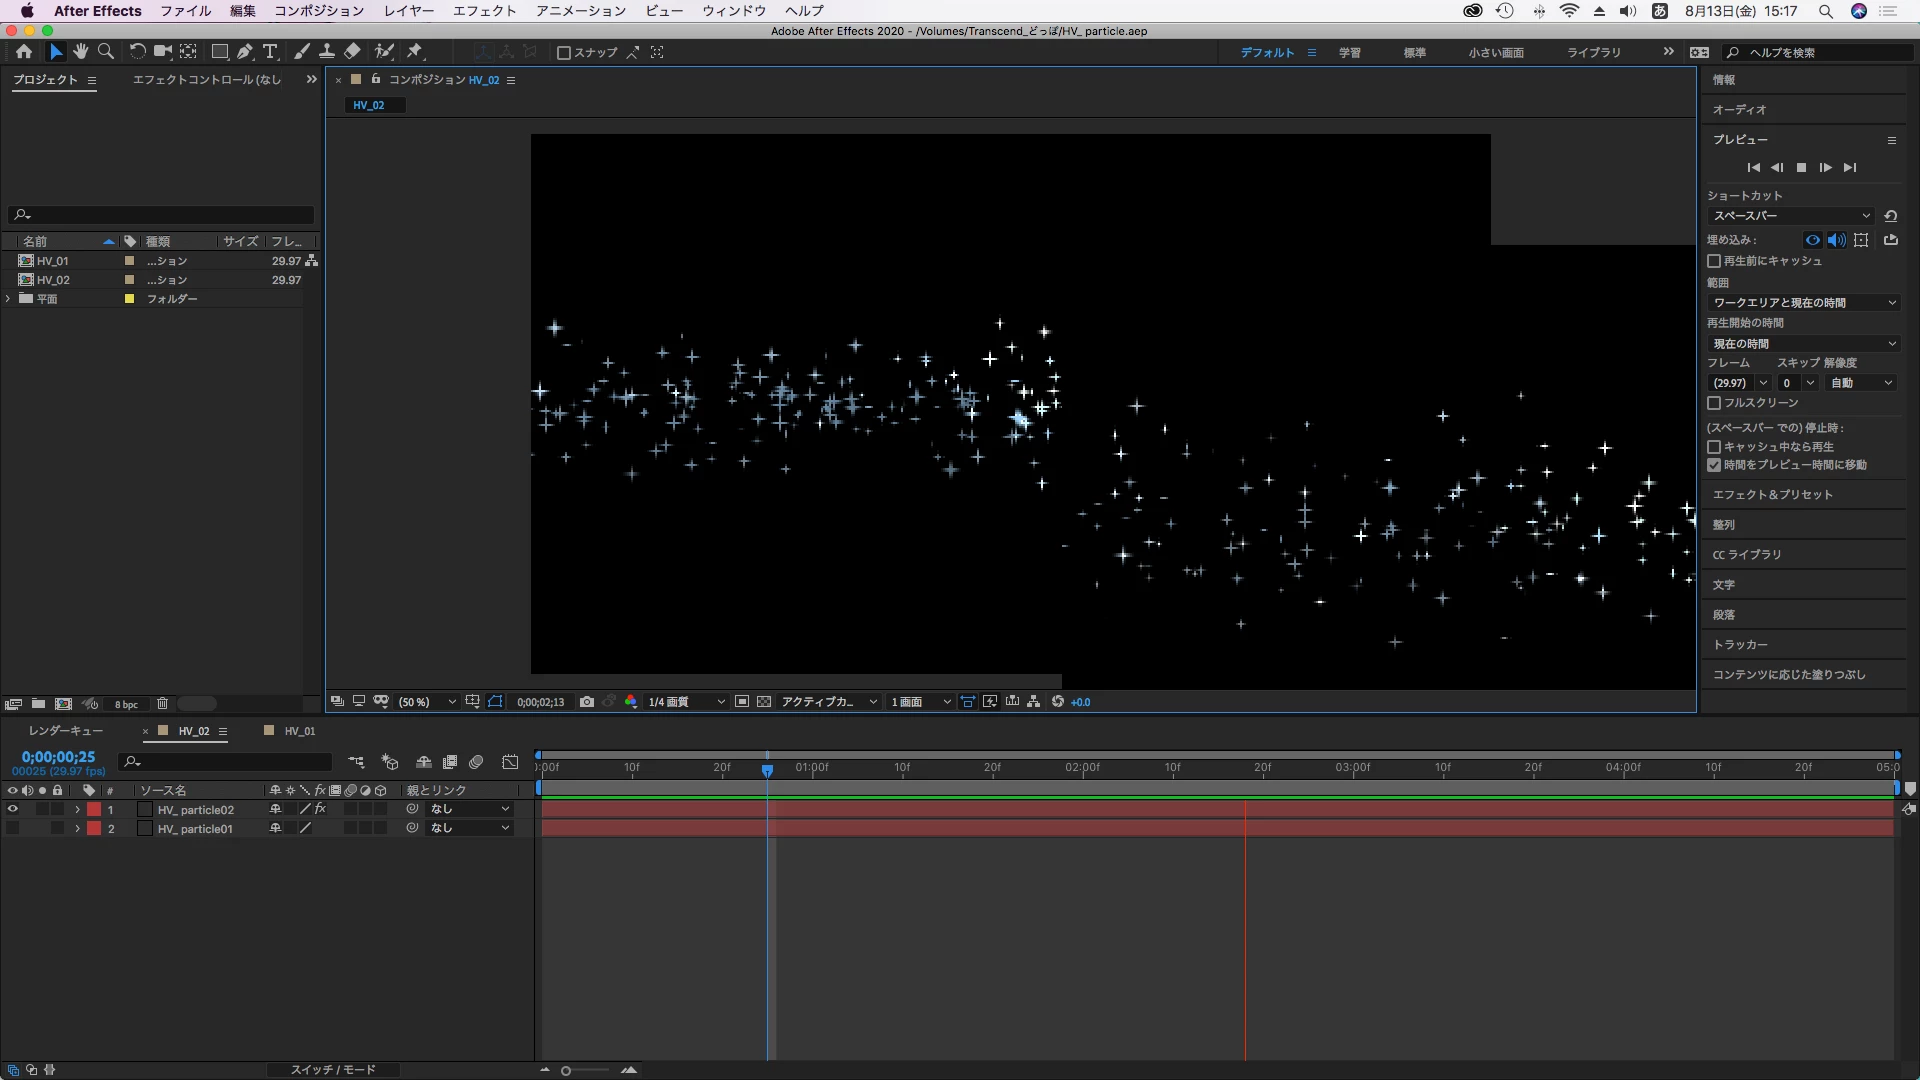Select the Pen tool

coord(245,52)
